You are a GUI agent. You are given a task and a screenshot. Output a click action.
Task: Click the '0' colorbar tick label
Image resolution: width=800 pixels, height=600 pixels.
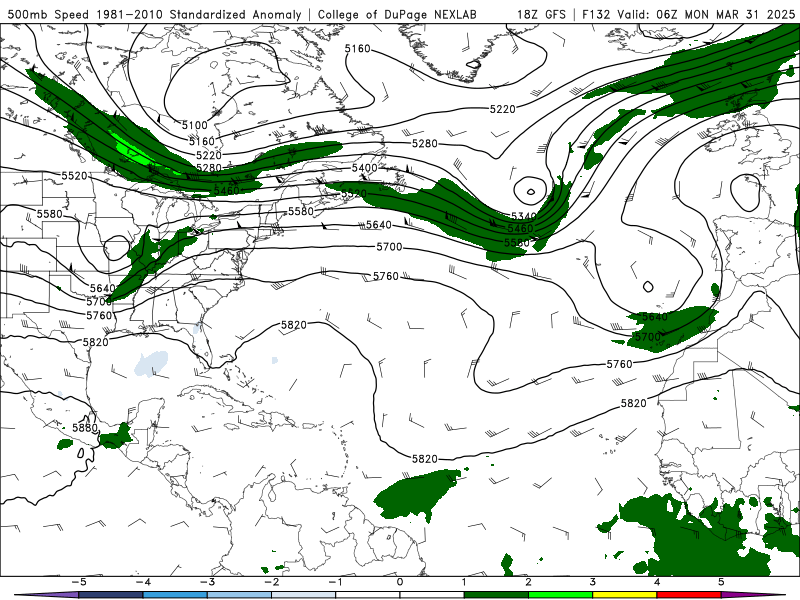[400, 582]
